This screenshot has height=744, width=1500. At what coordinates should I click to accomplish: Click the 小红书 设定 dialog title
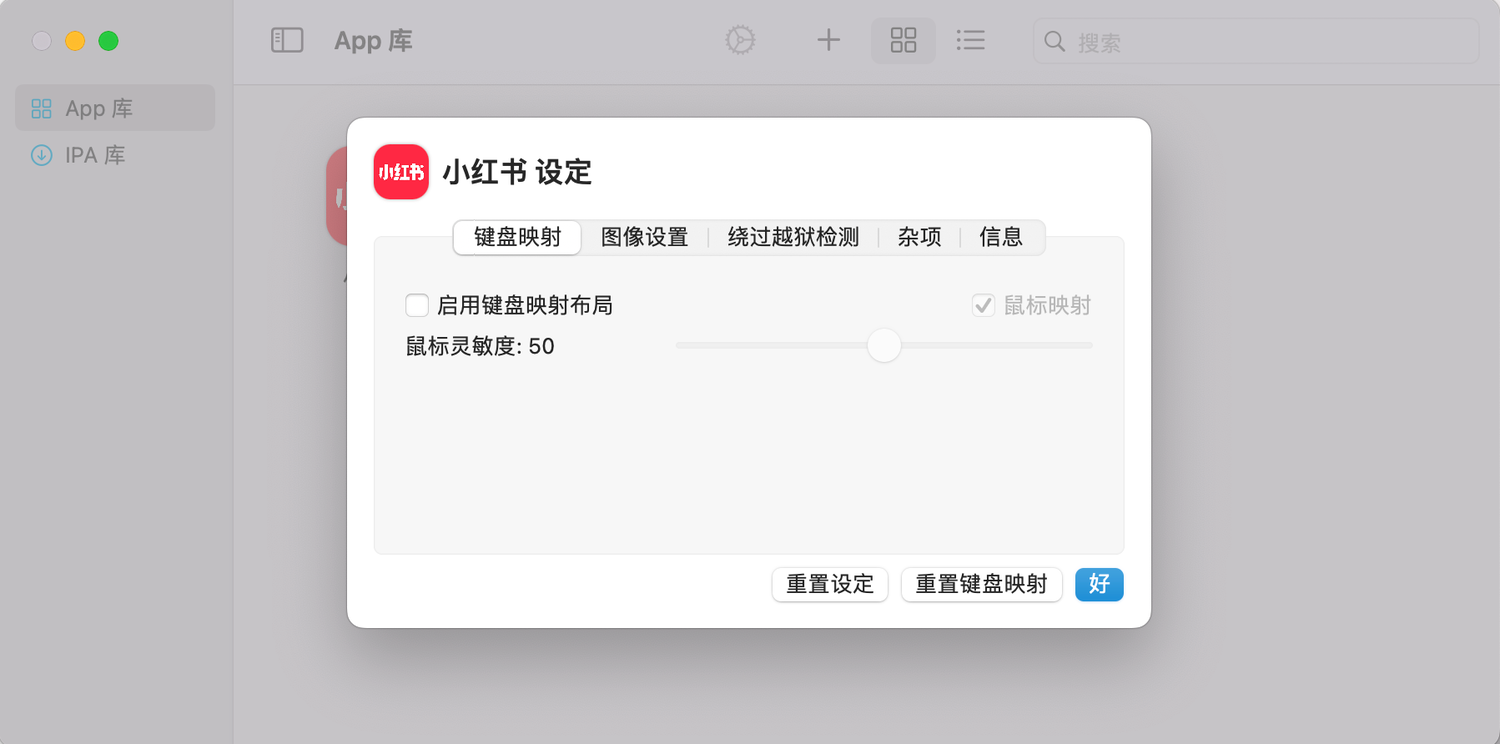tap(517, 172)
